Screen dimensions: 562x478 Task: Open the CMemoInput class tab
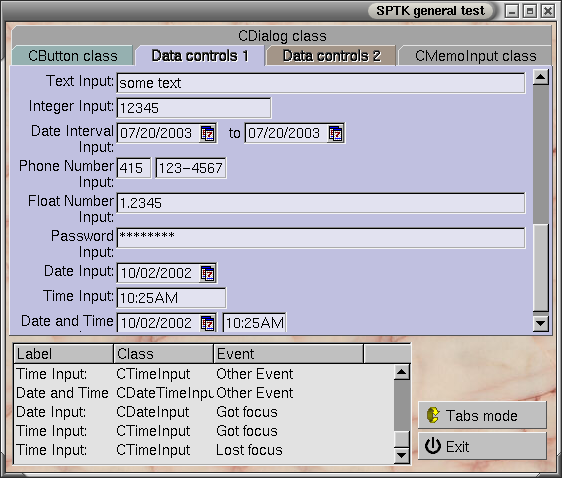pos(475,56)
